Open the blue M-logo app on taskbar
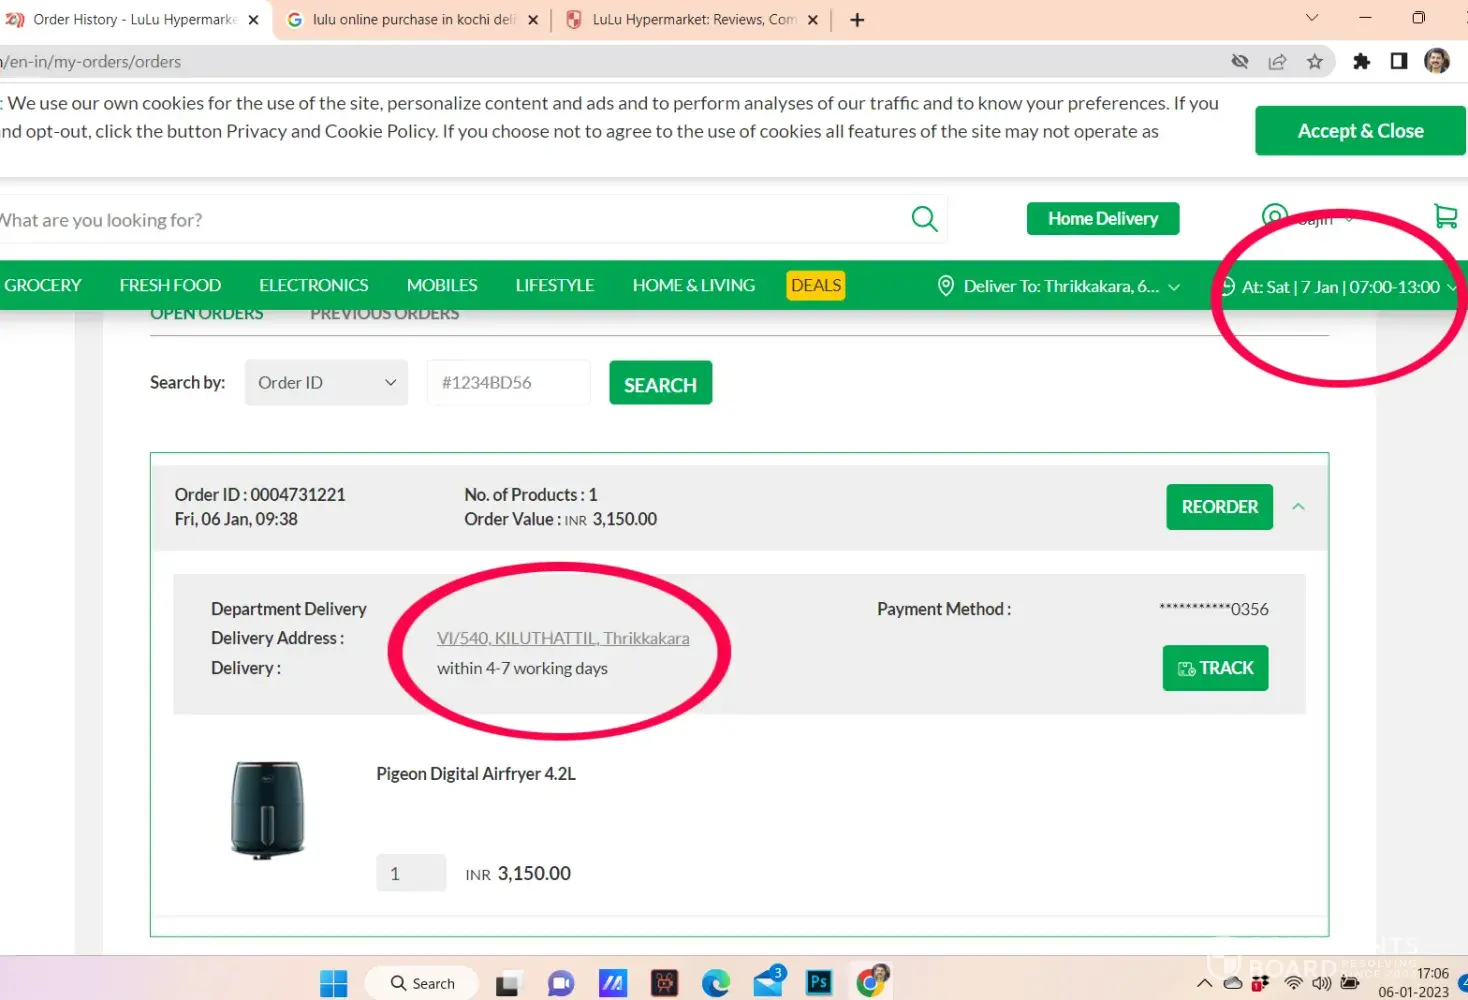This screenshot has width=1468, height=1000. [613, 983]
